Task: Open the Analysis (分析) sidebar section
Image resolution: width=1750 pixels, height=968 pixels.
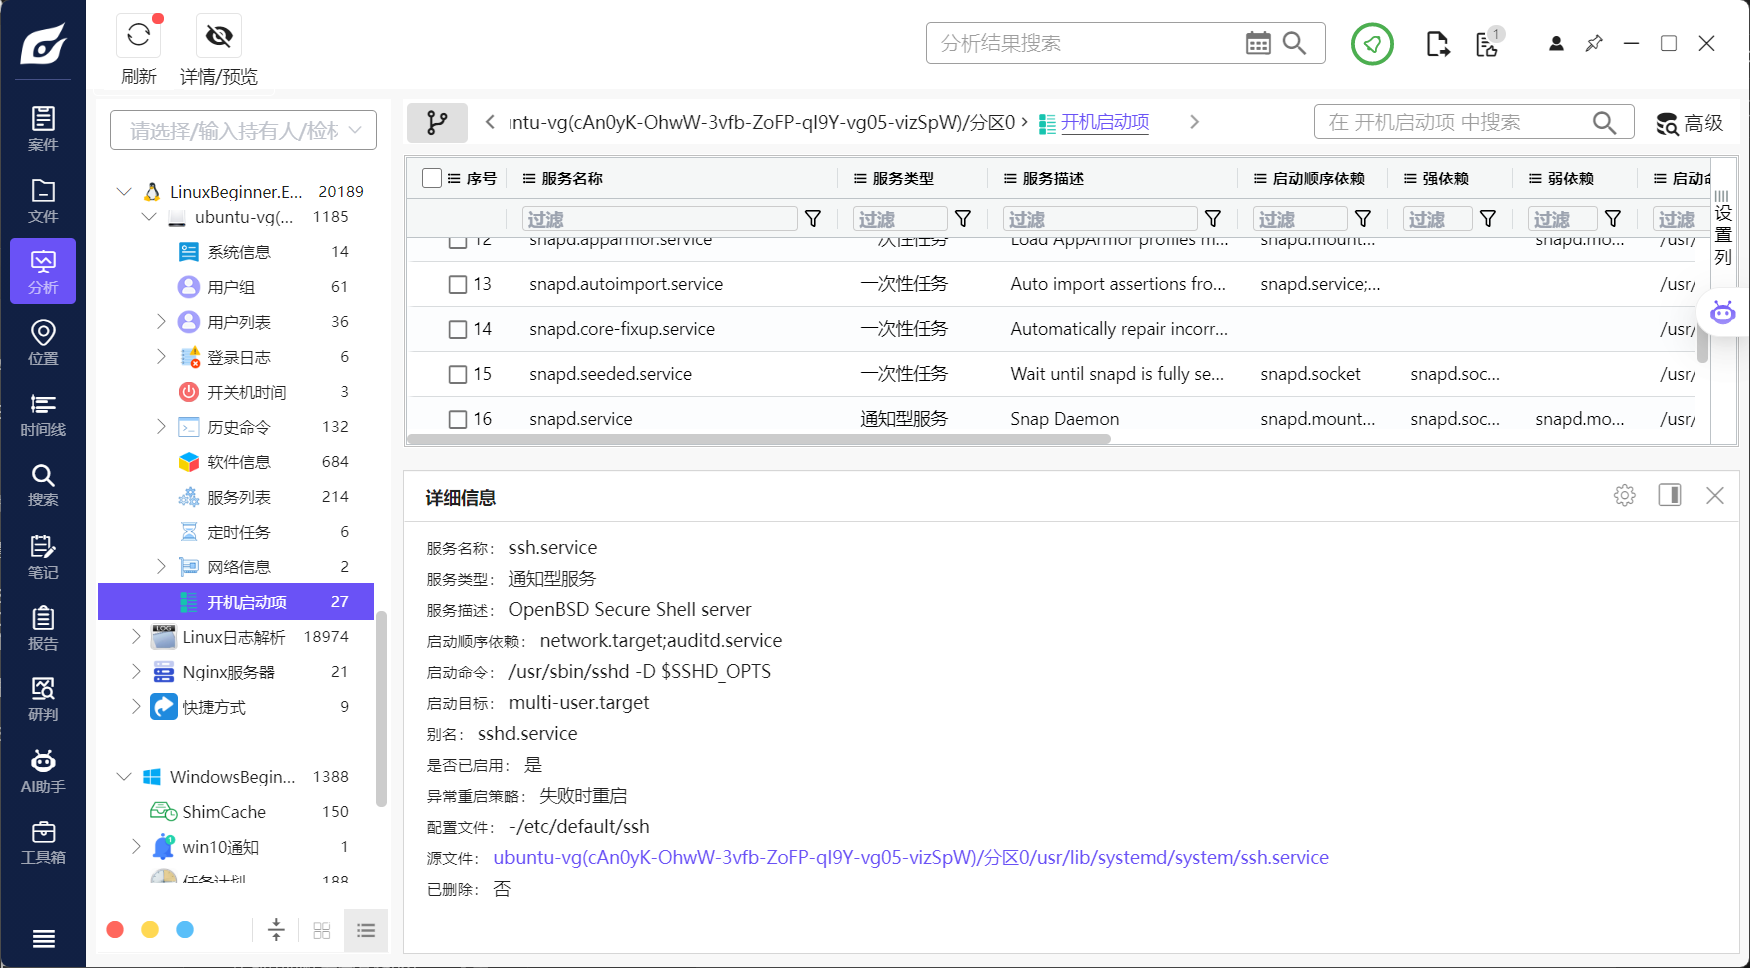Action: (43, 271)
